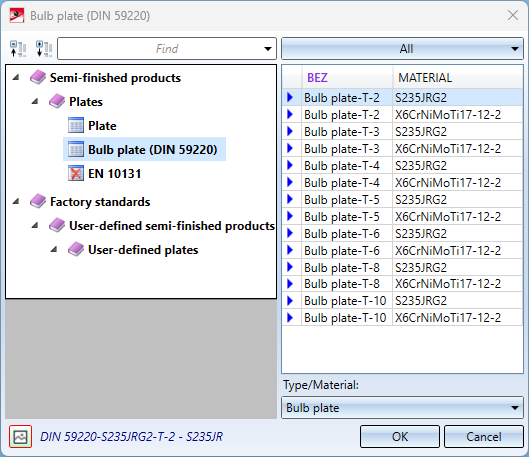Confirm with the OK button
Image resolution: width=529 pixels, height=457 pixels.
tap(400, 437)
